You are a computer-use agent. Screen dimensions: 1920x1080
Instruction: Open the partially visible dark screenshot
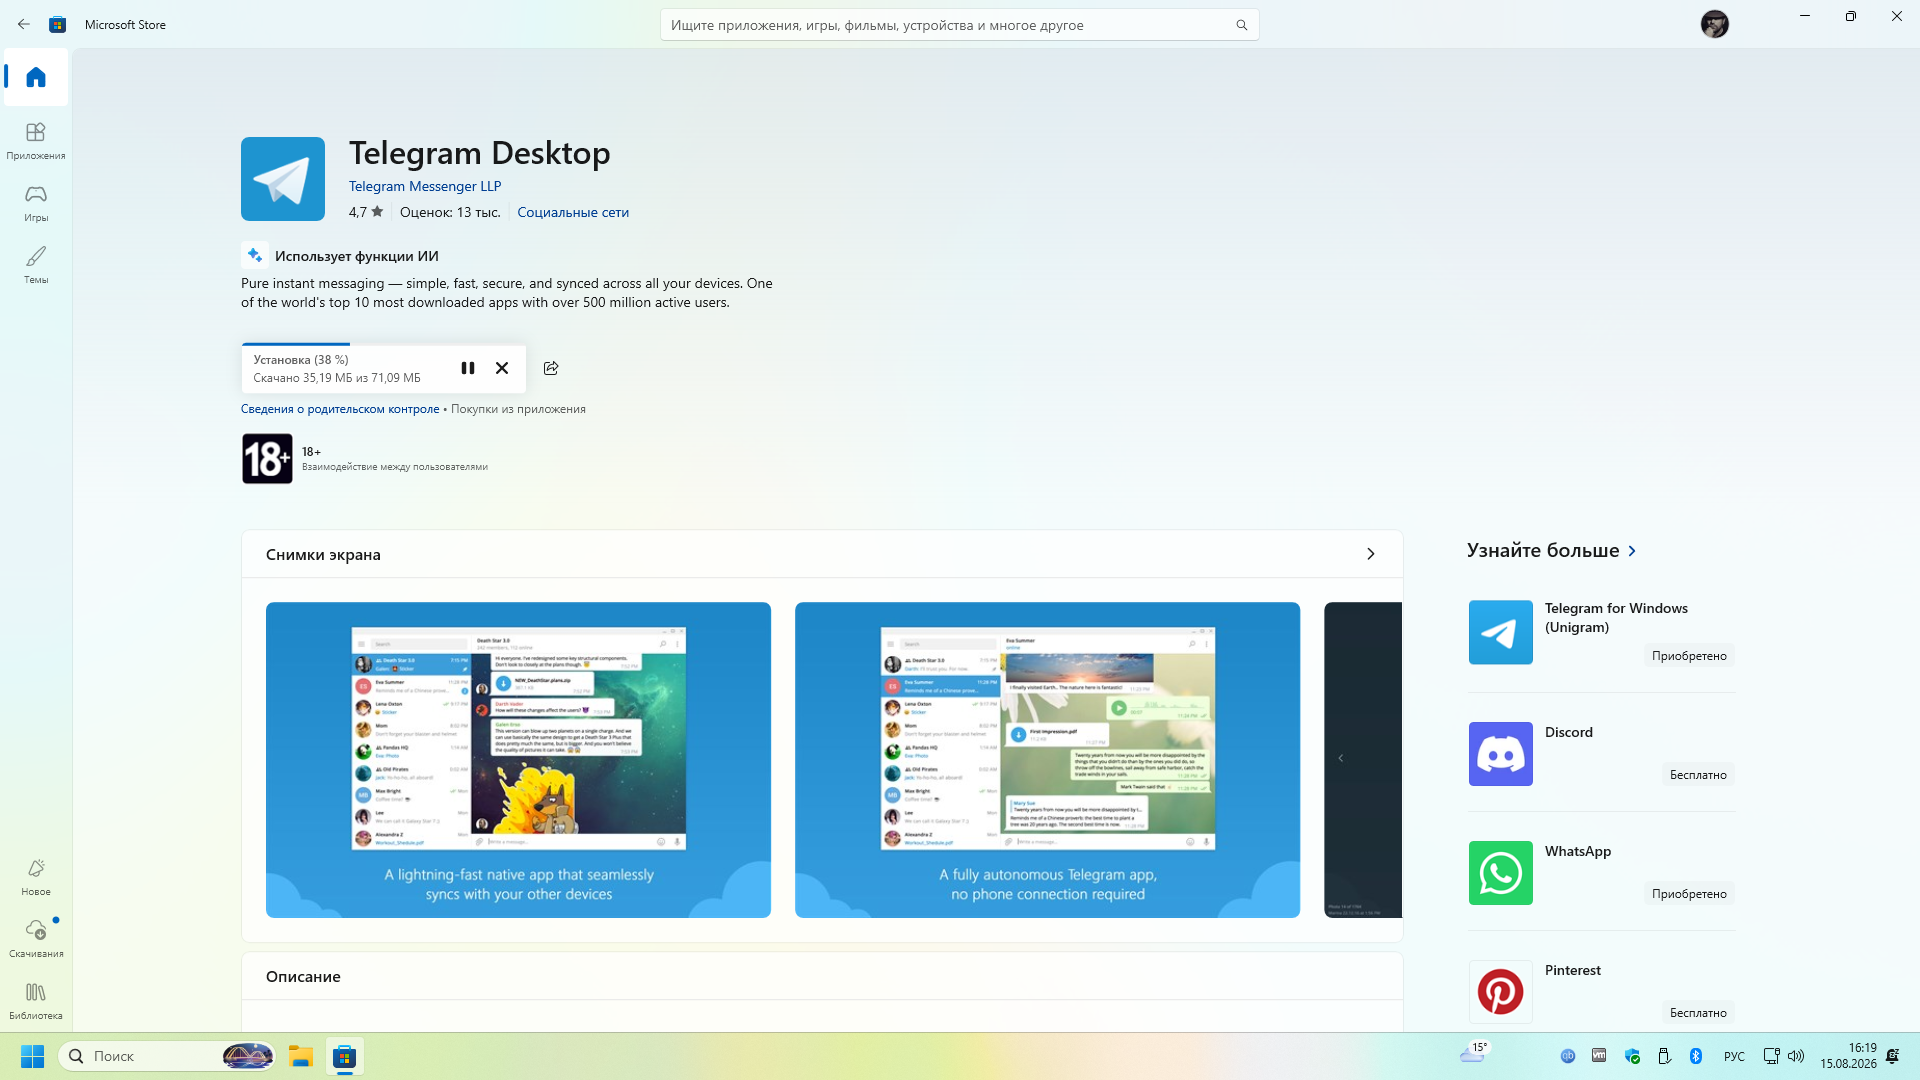pyautogui.click(x=1363, y=760)
